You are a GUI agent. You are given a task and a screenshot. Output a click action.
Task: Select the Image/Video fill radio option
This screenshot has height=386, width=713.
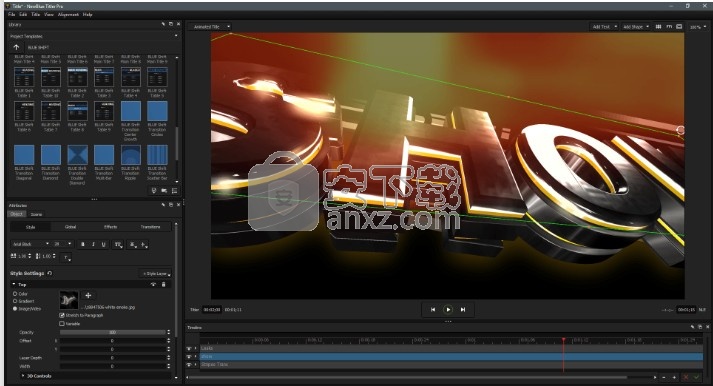[15, 309]
